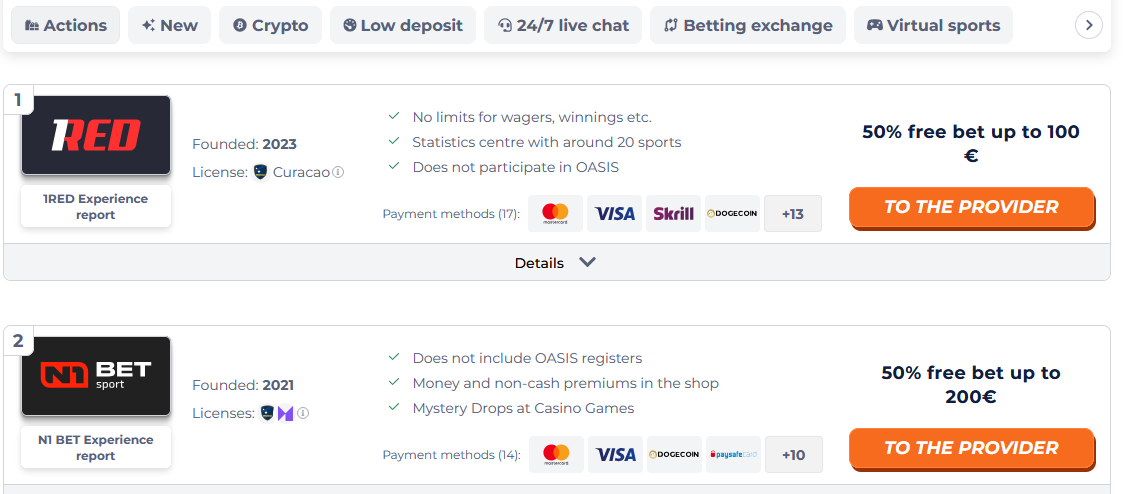This screenshot has height=494, width=1135.
Task: Click the 1RED logo thumbnail
Action: point(96,135)
